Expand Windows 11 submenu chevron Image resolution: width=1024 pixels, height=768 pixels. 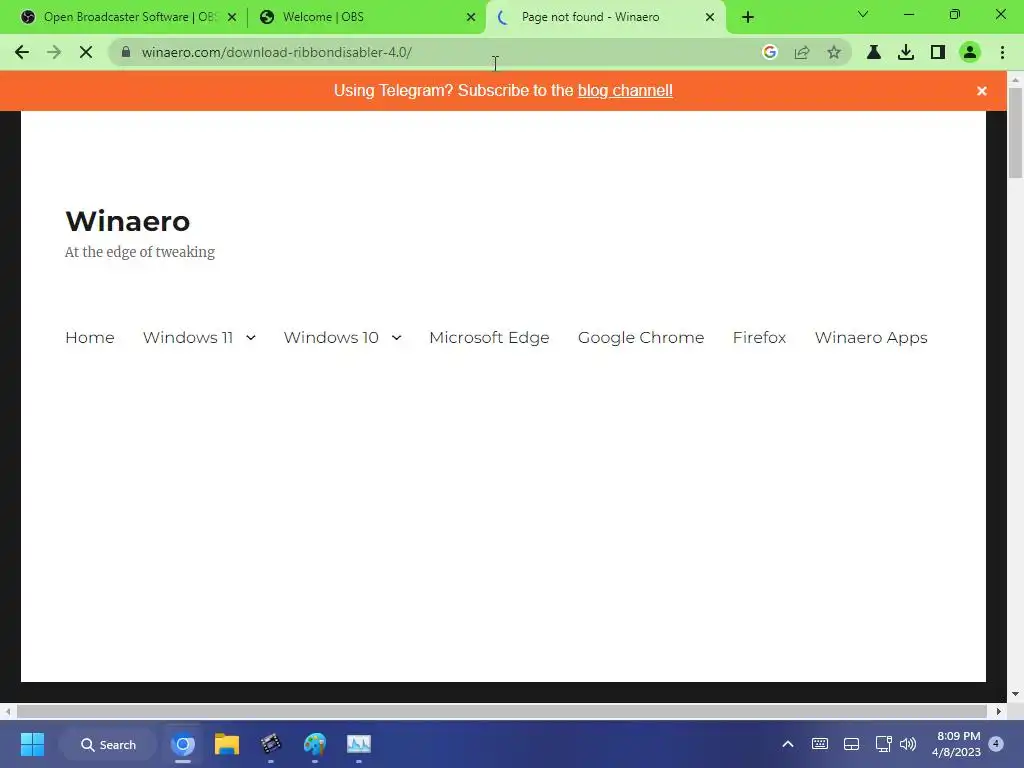click(x=251, y=338)
